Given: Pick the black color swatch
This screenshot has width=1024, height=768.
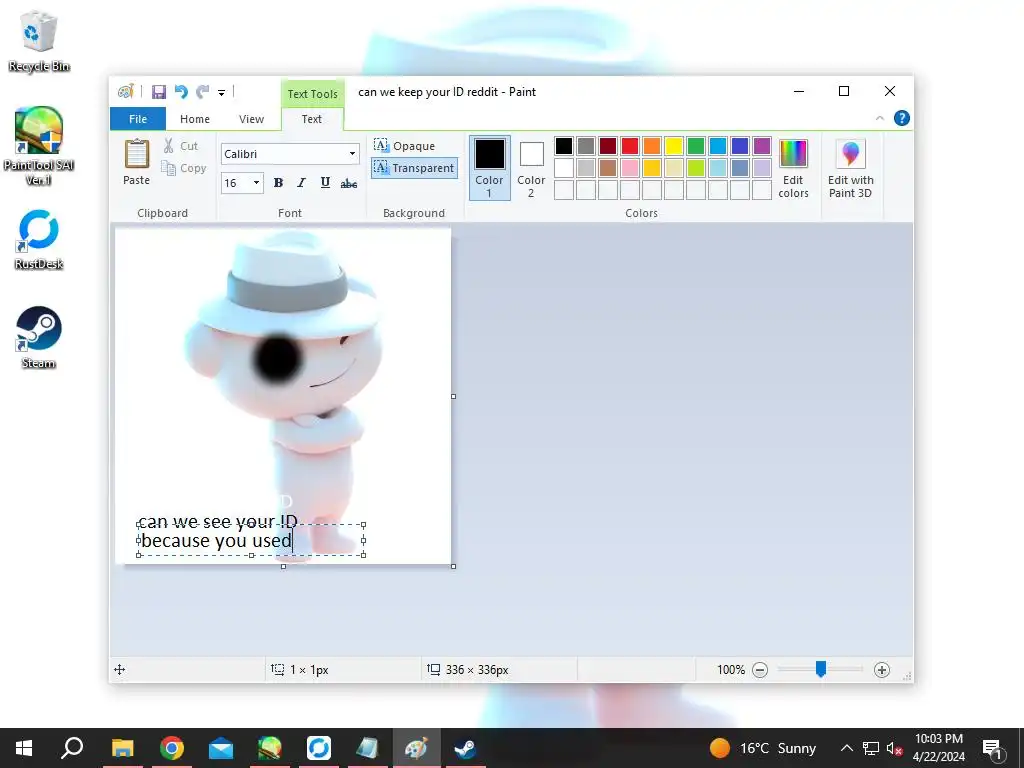Looking at the screenshot, I should [x=564, y=146].
